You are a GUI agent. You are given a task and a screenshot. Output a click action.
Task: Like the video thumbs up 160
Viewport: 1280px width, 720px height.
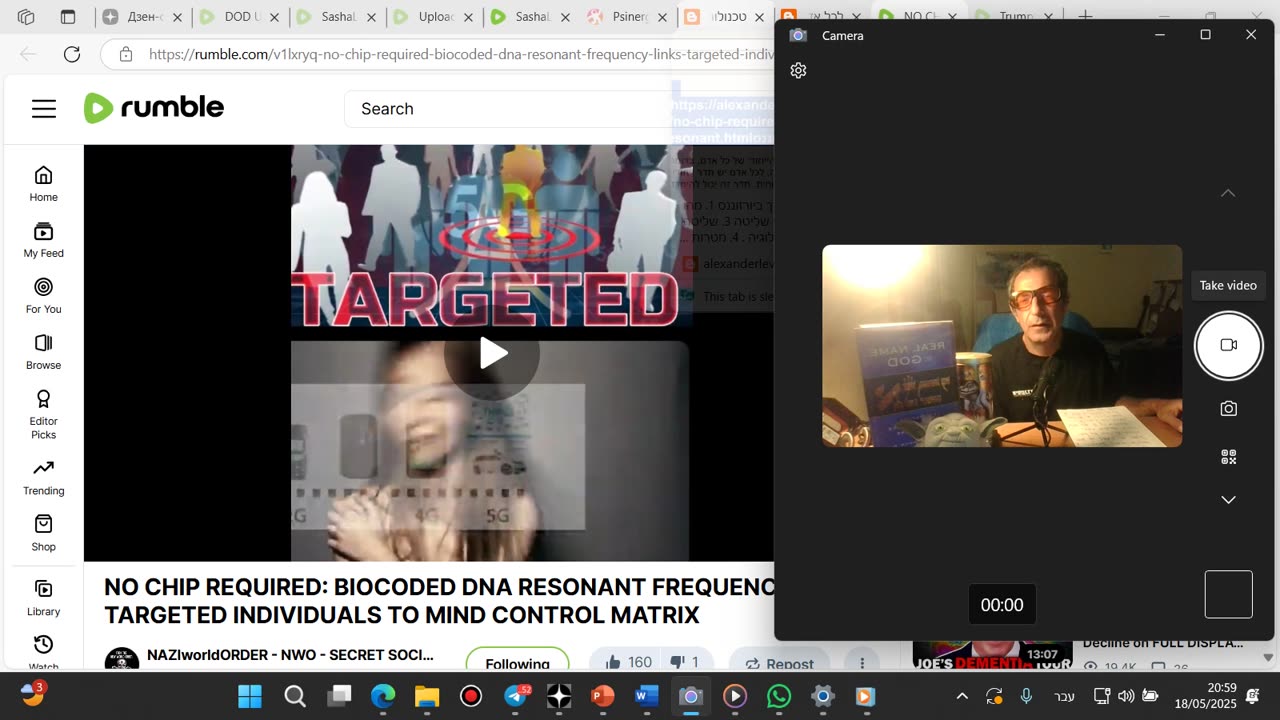tap(628, 662)
